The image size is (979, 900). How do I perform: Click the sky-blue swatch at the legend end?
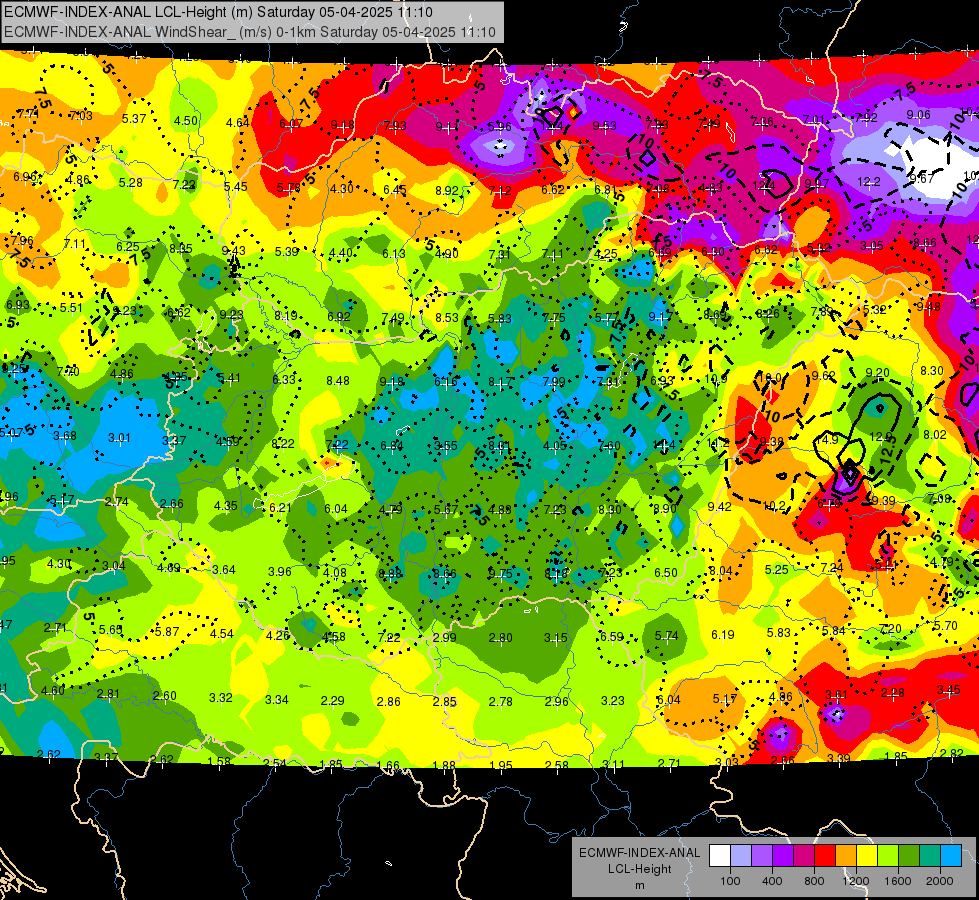click(x=951, y=856)
